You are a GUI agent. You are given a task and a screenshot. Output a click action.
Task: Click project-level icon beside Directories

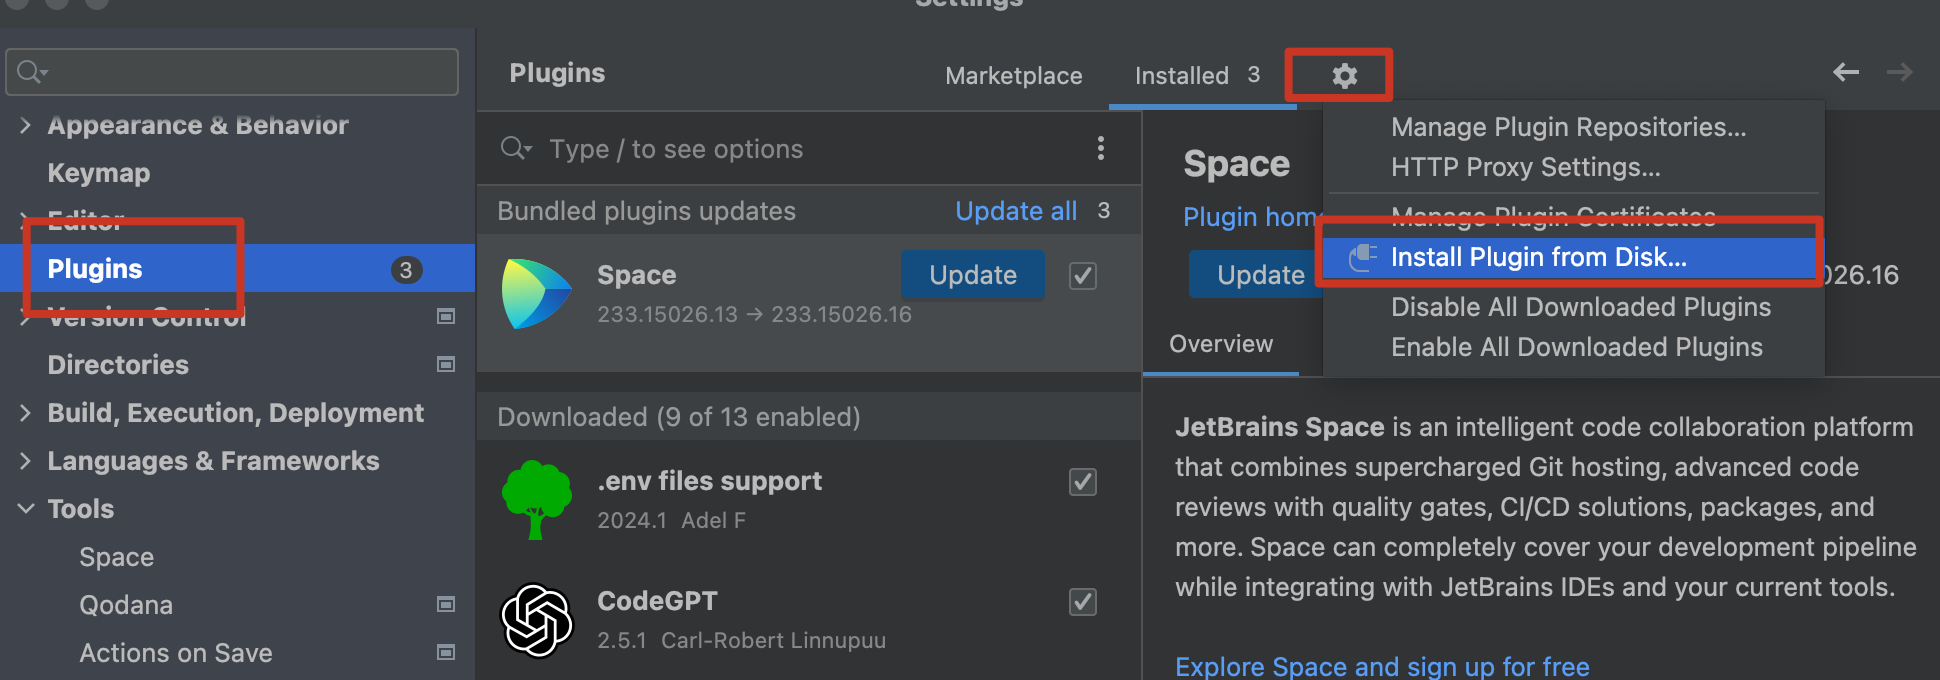coord(446,364)
